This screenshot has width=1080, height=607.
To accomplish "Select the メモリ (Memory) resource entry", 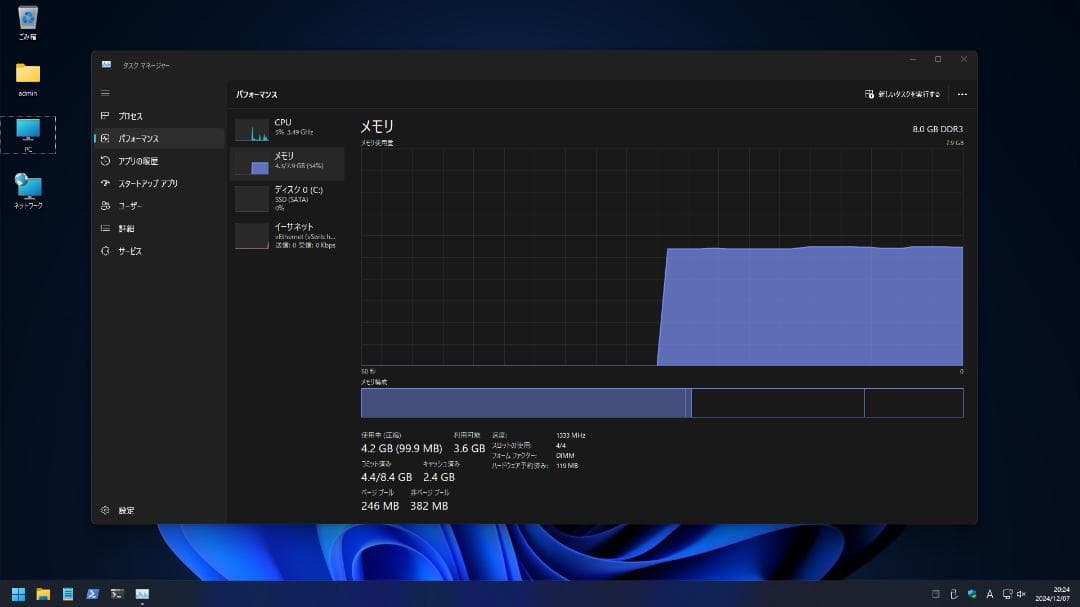I will pos(287,162).
